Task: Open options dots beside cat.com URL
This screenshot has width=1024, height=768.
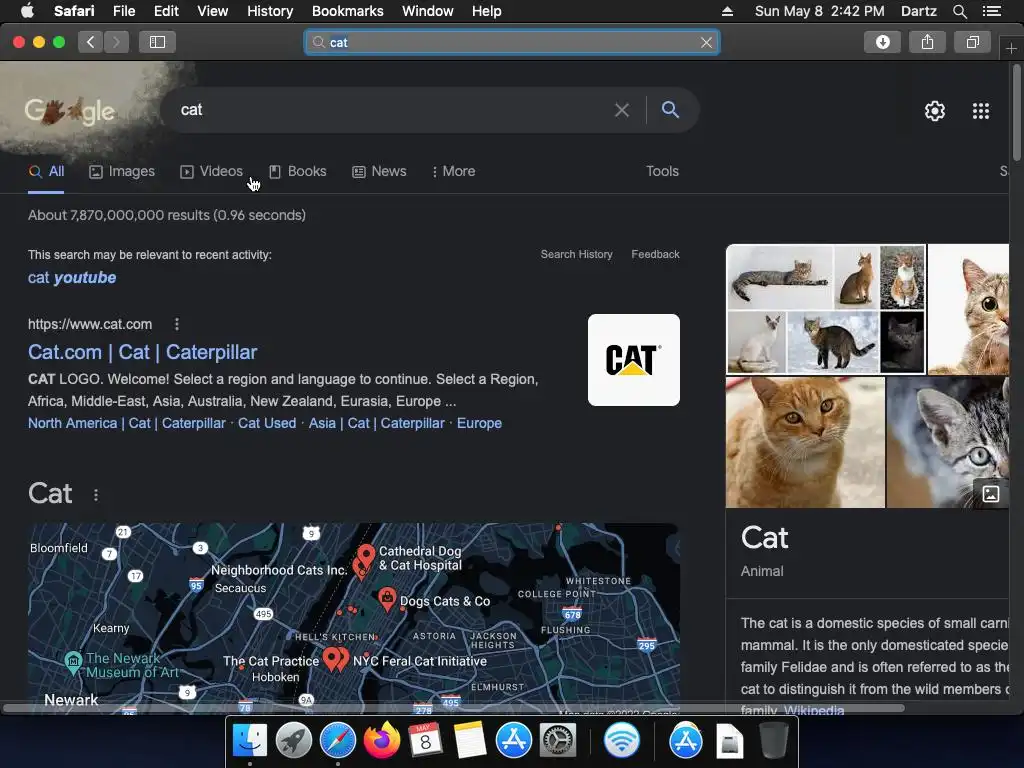Action: click(177, 324)
